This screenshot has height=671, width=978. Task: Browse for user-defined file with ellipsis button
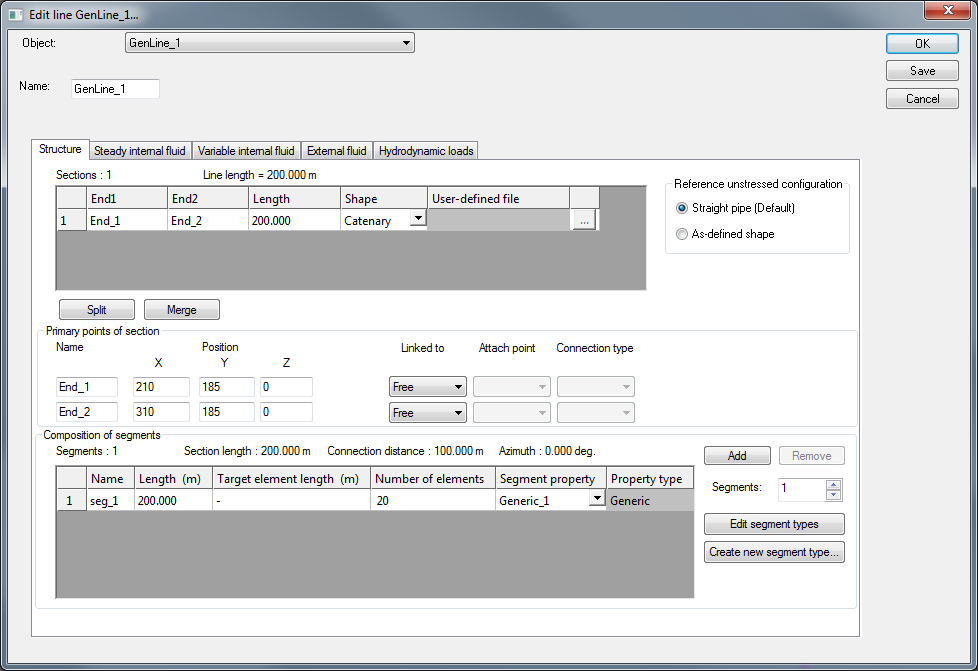click(x=584, y=220)
